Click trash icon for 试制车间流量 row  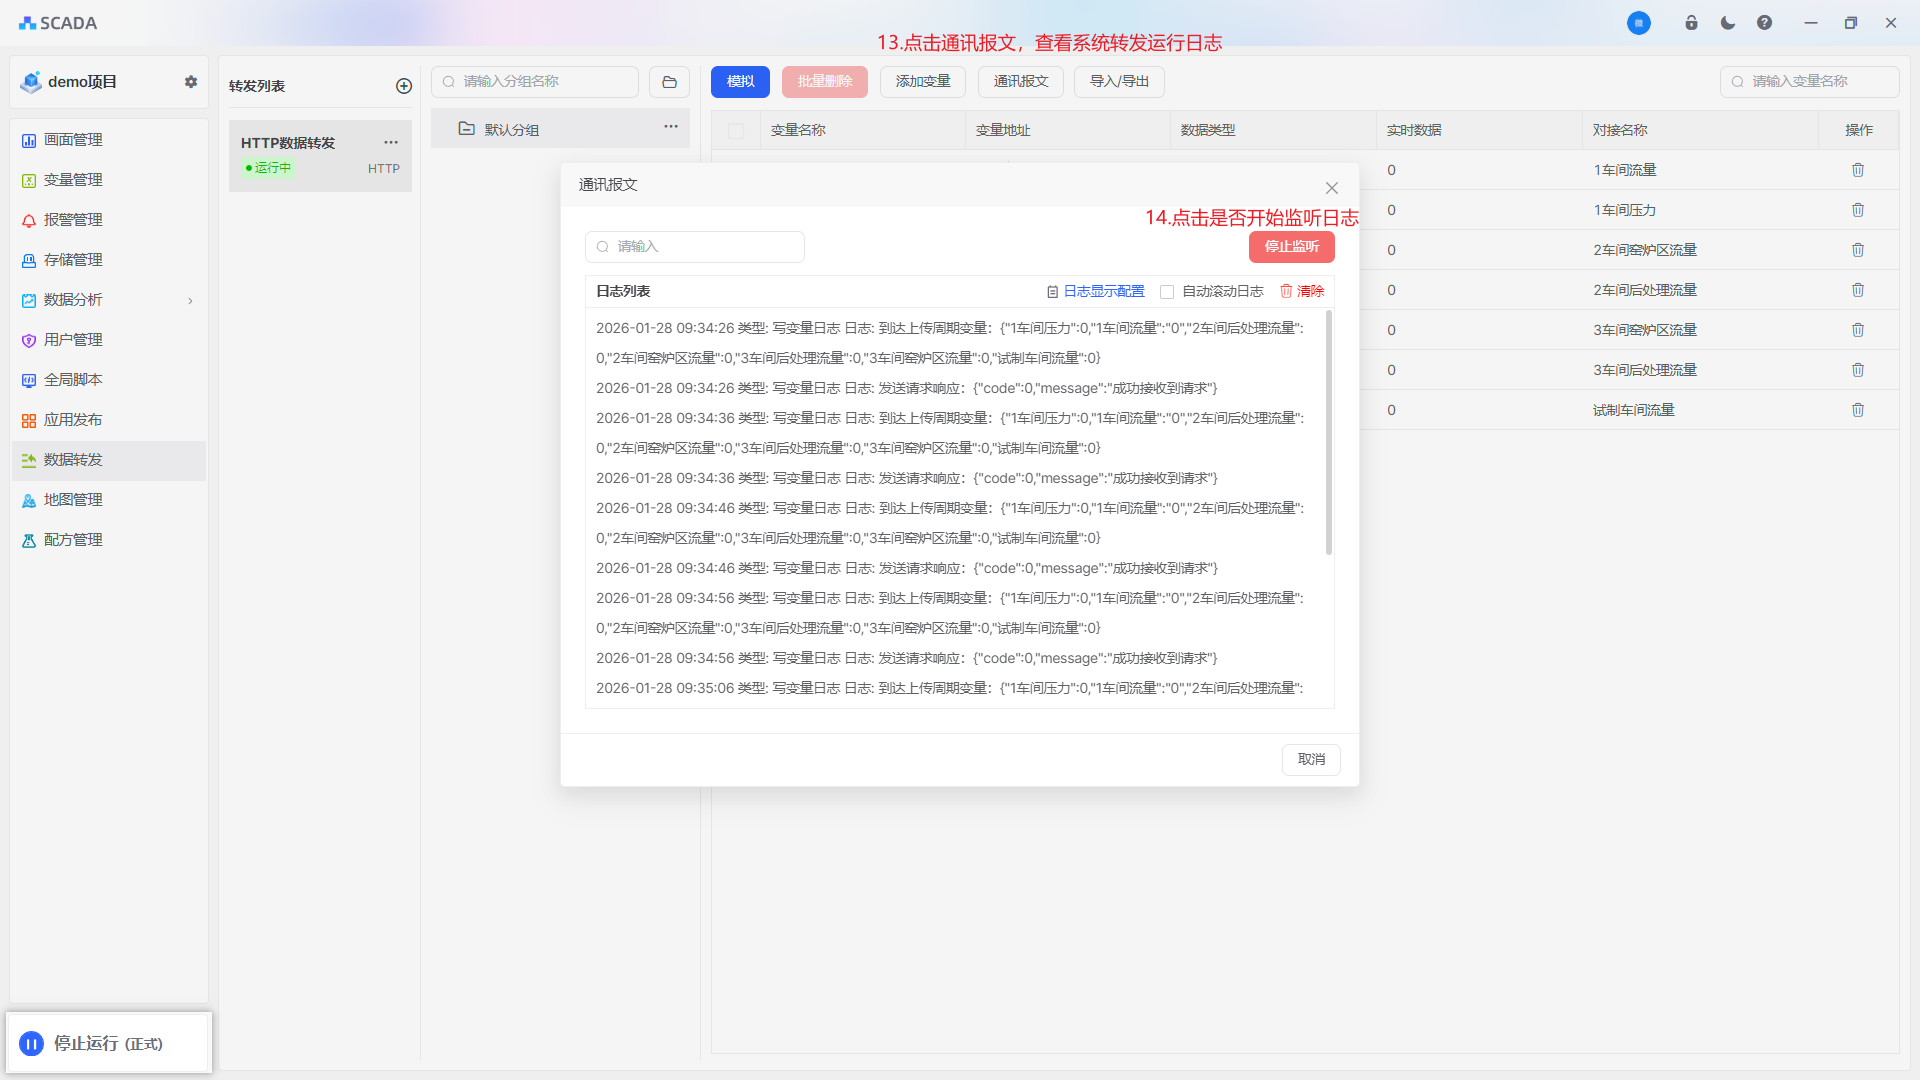point(1857,410)
